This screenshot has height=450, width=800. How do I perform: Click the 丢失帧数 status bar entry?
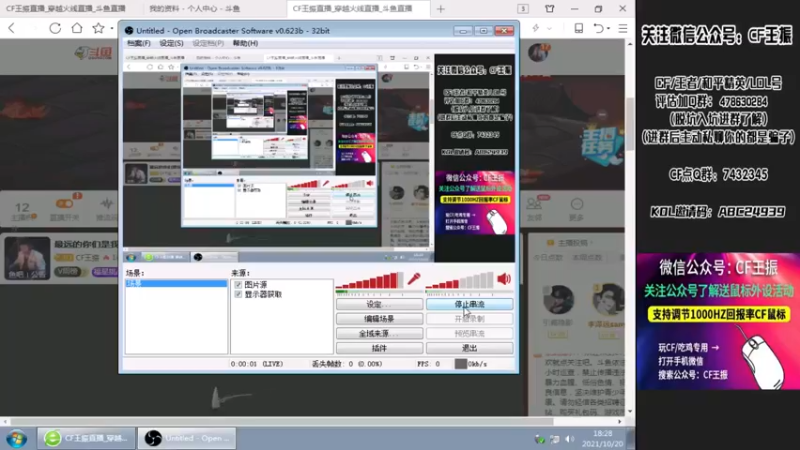[346, 364]
